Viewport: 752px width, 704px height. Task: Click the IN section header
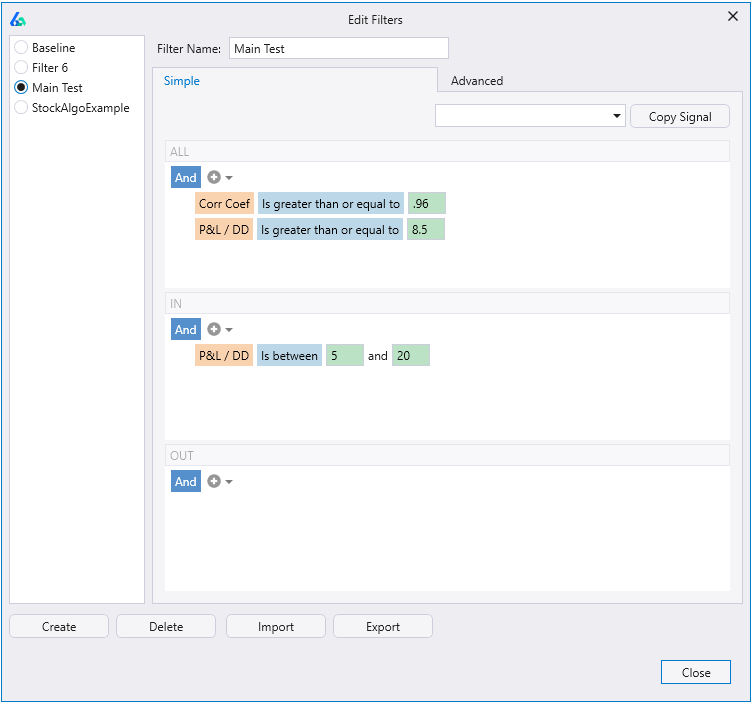pyautogui.click(x=447, y=303)
